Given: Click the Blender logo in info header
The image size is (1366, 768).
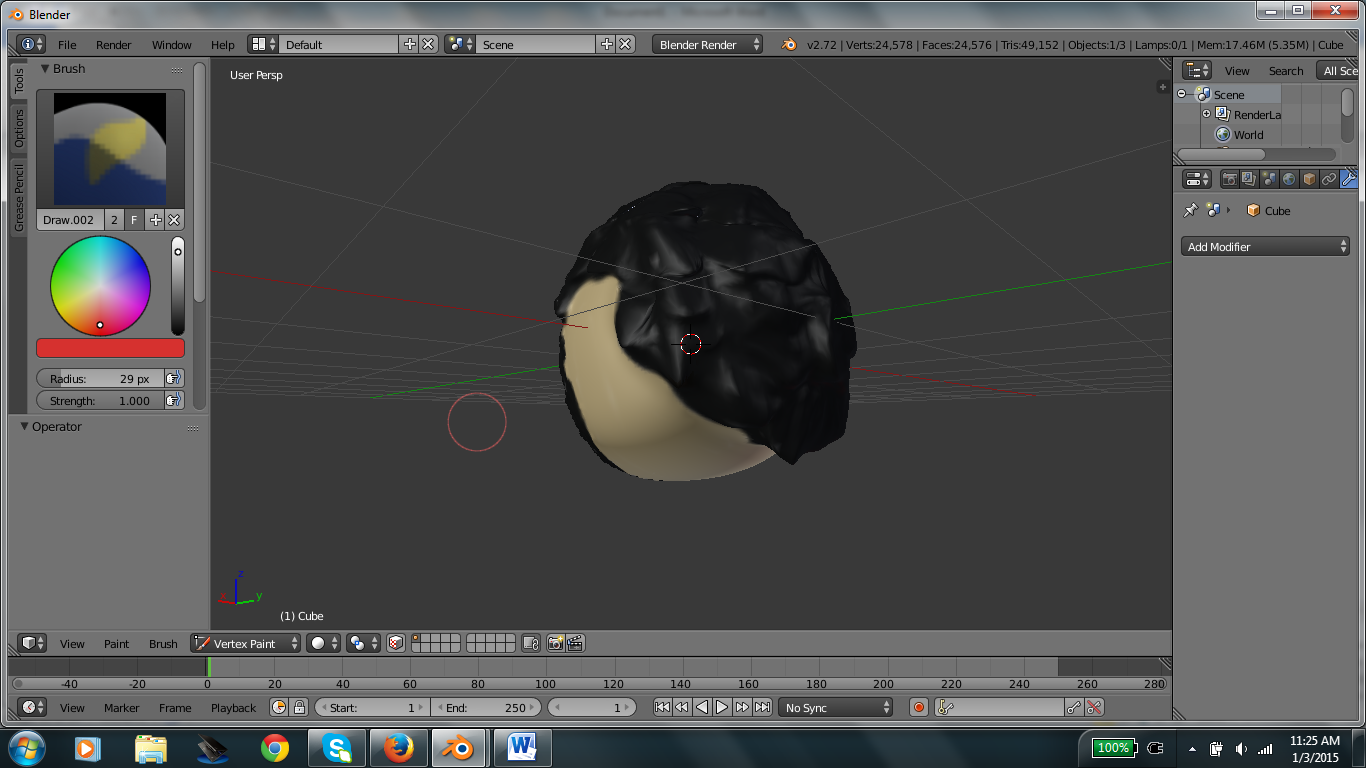Looking at the screenshot, I should (789, 44).
